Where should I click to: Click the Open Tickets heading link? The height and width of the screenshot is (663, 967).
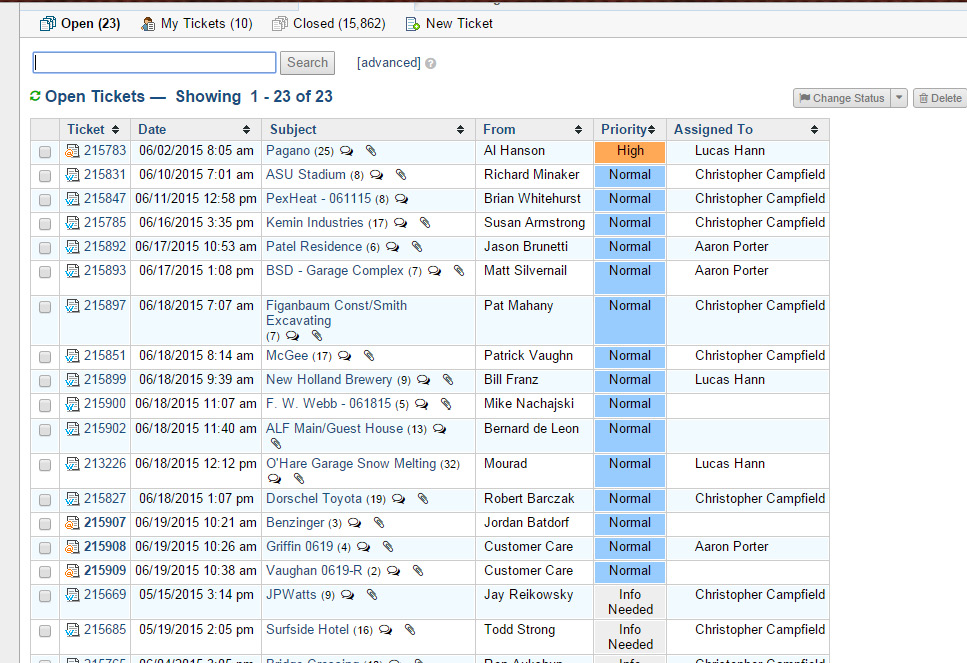(95, 96)
